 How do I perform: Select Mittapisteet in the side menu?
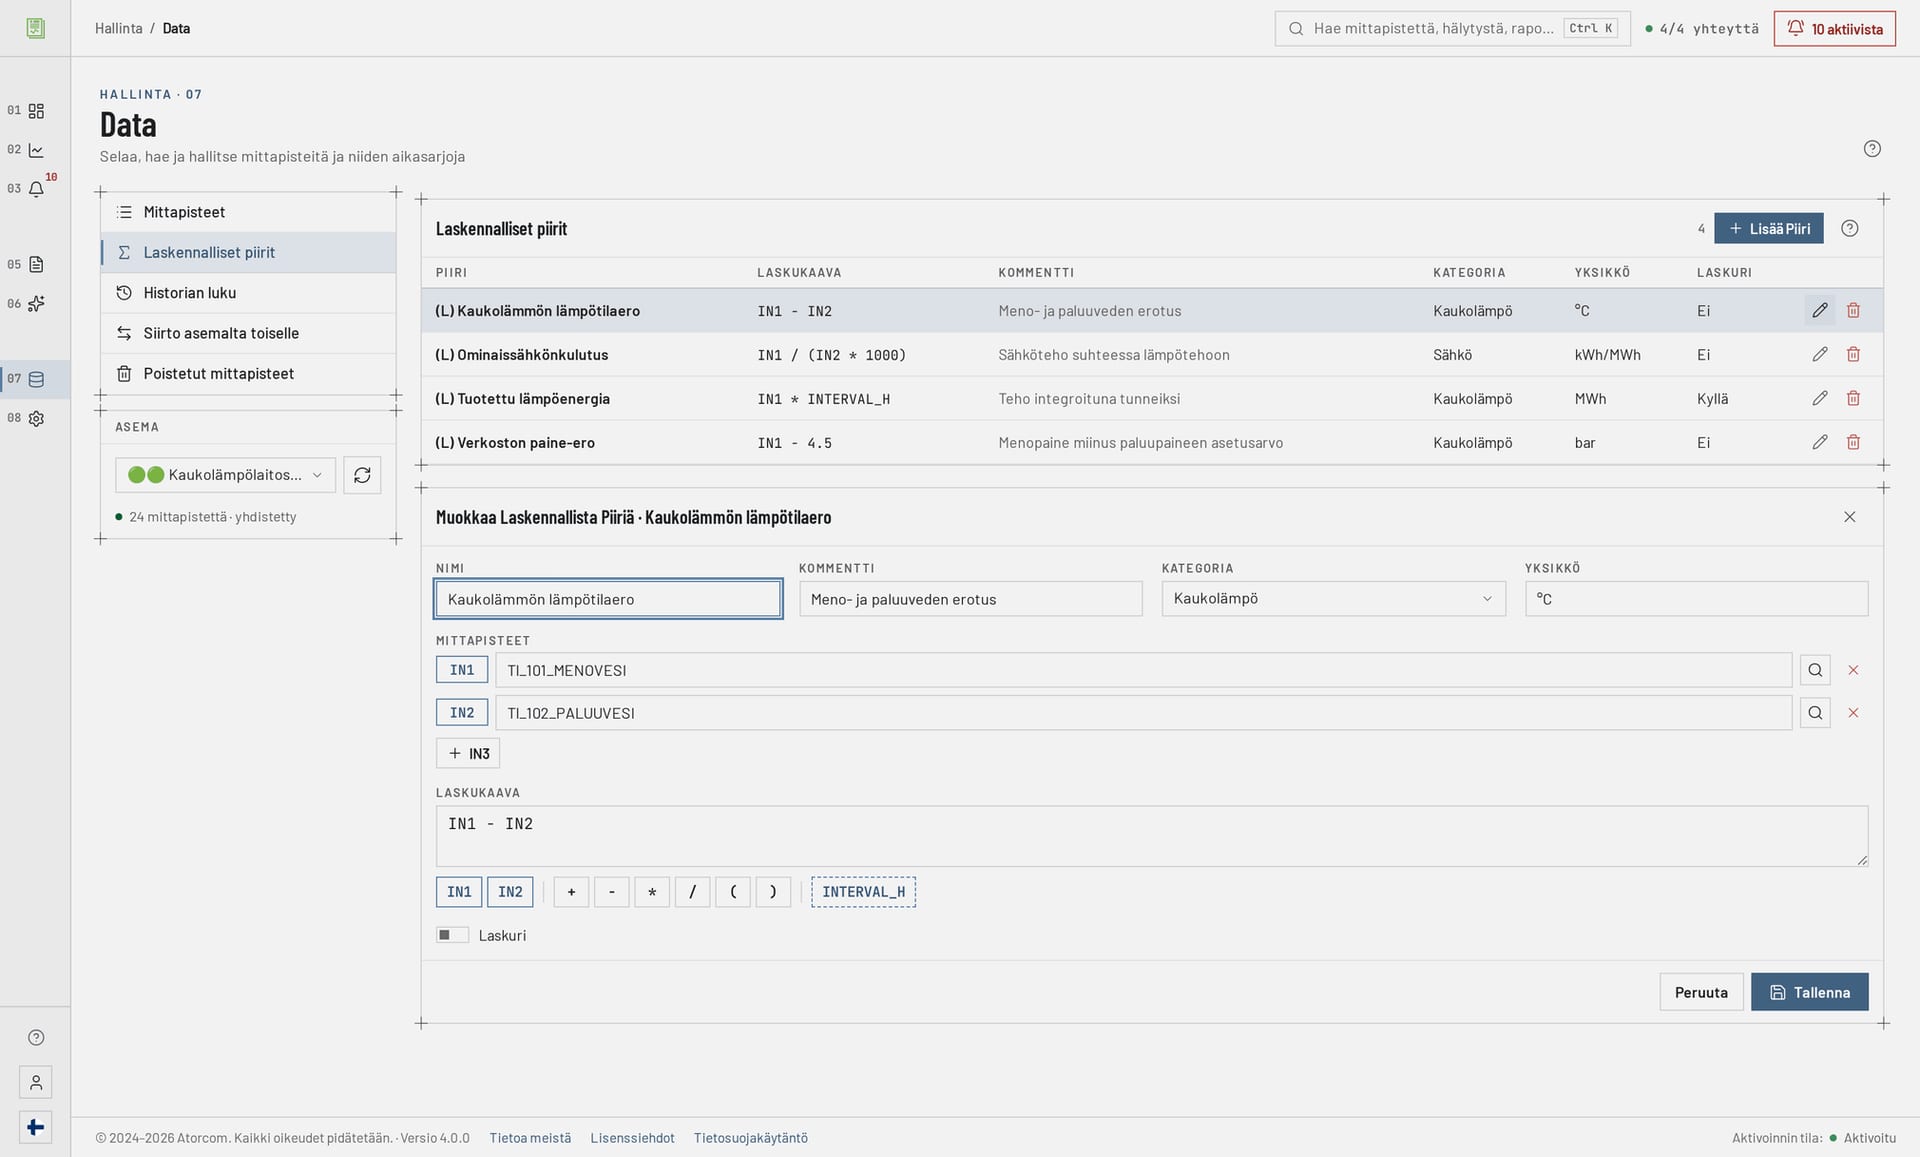(248, 212)
